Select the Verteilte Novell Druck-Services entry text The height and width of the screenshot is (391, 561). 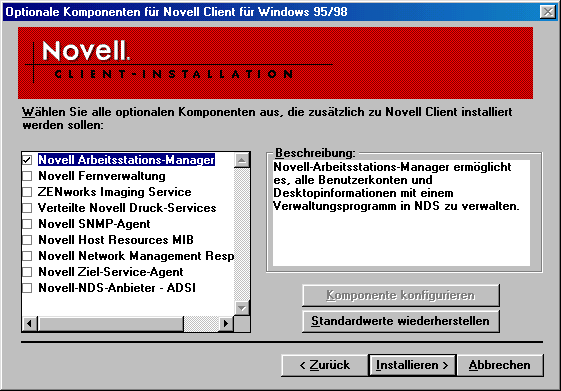click(x=127, y=208)
